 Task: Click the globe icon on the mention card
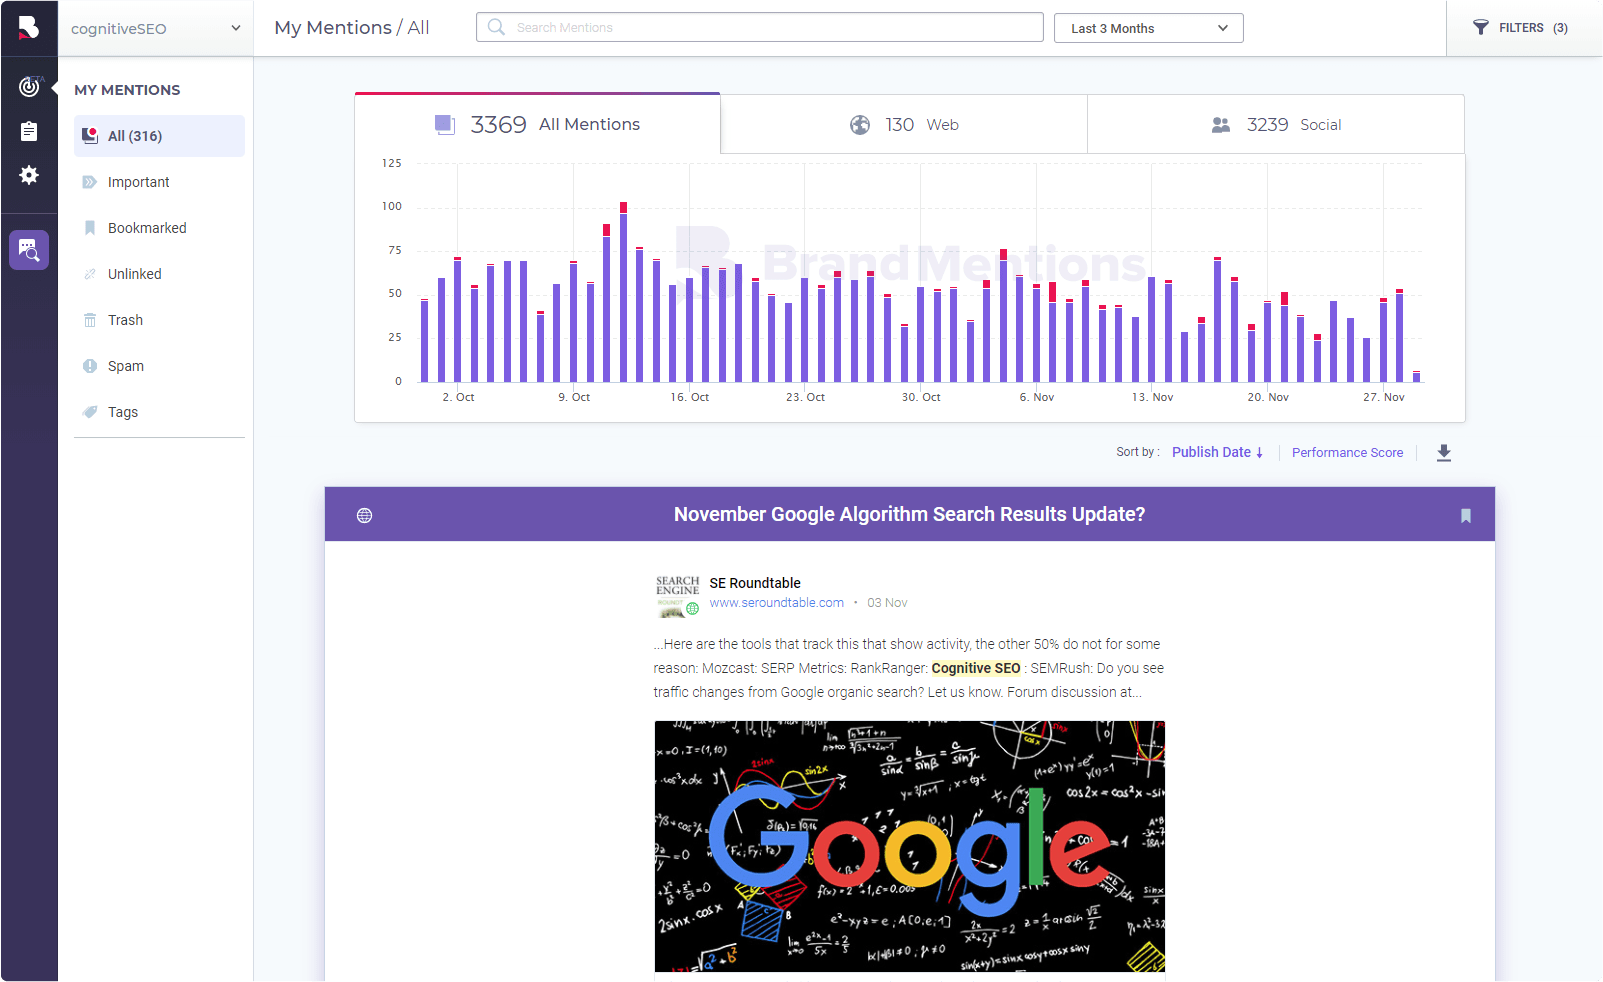click(x=364, y=515)
